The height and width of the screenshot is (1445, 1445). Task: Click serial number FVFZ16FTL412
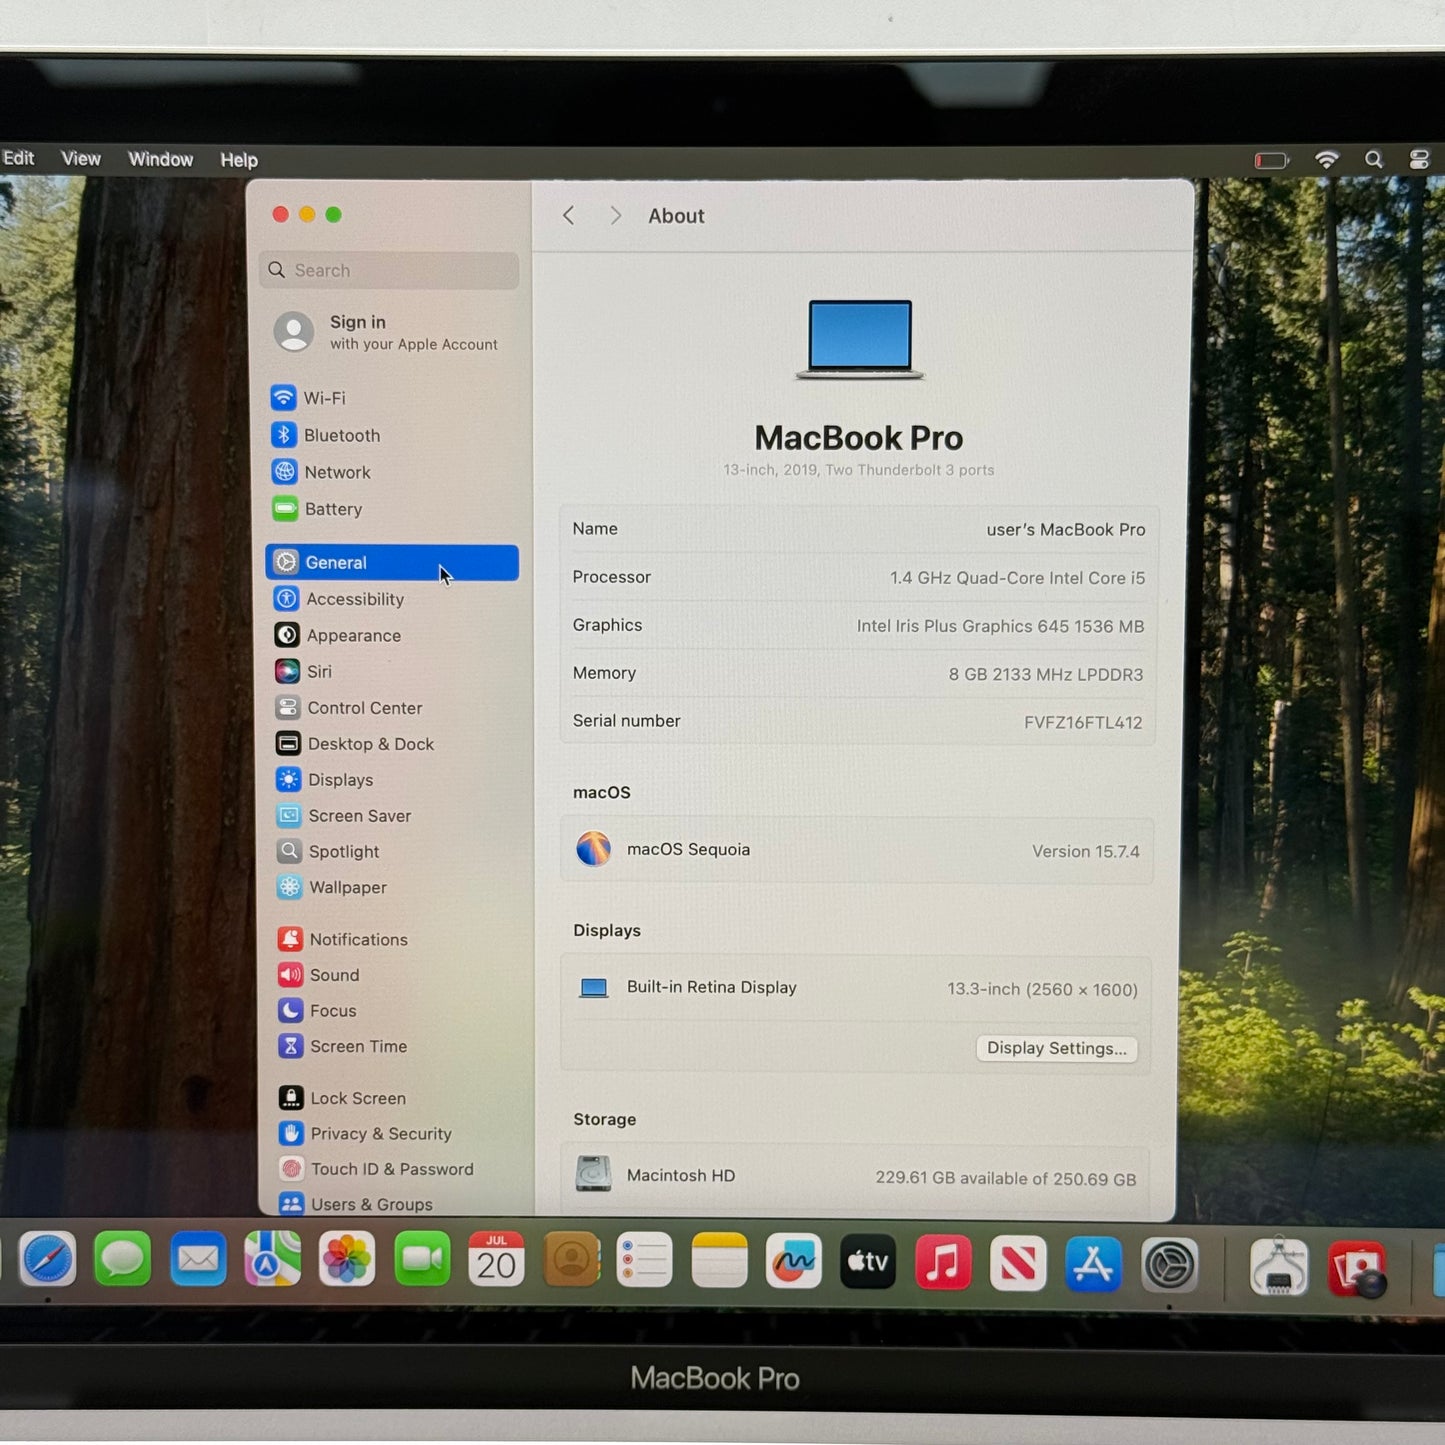click(x=1083, y=722)
